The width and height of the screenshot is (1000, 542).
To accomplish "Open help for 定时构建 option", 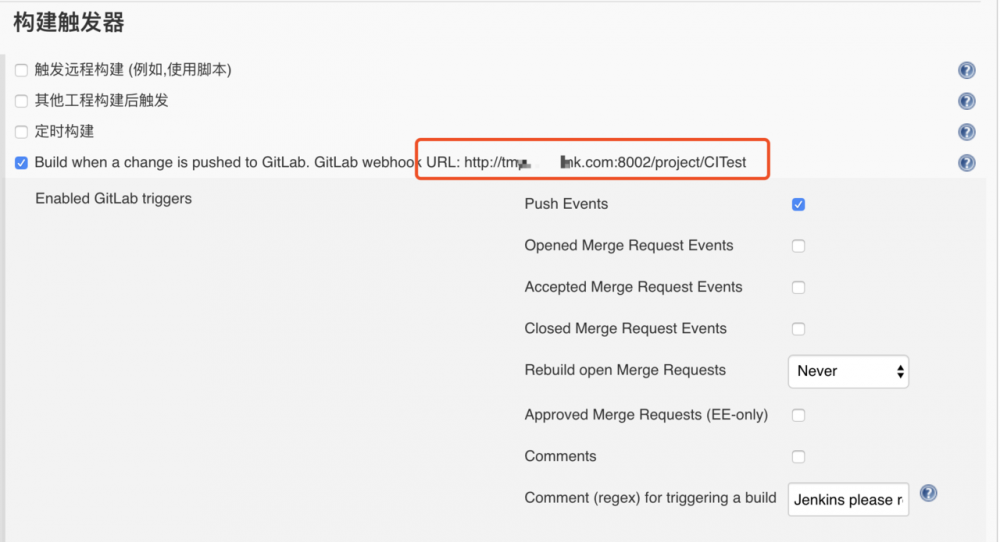I will click(x=966, y=132).
